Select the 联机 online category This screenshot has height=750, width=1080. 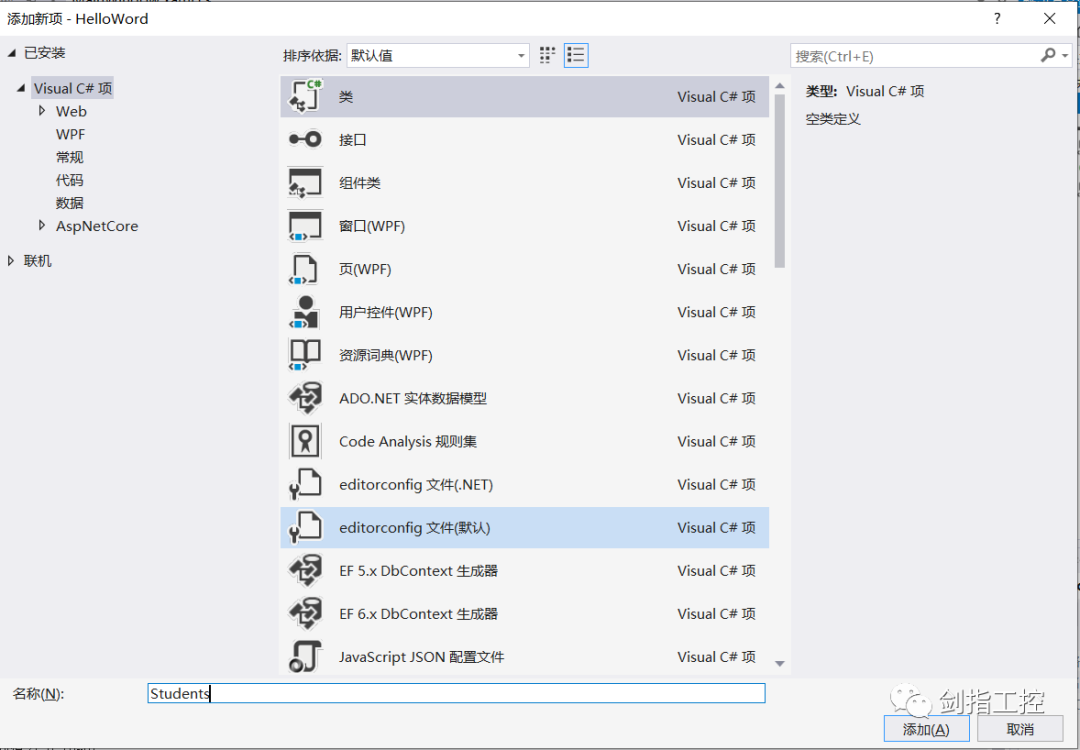[x=37, y=260]
